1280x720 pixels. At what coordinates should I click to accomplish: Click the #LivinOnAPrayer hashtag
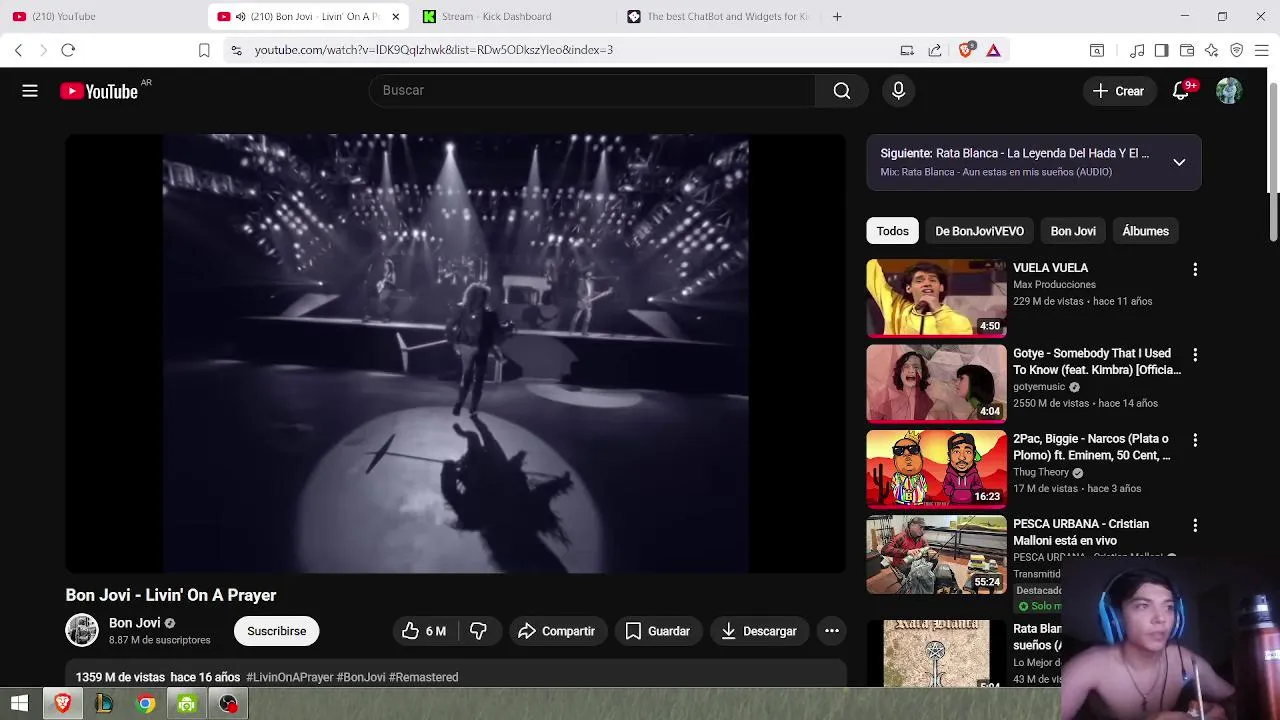coord(290,677)
